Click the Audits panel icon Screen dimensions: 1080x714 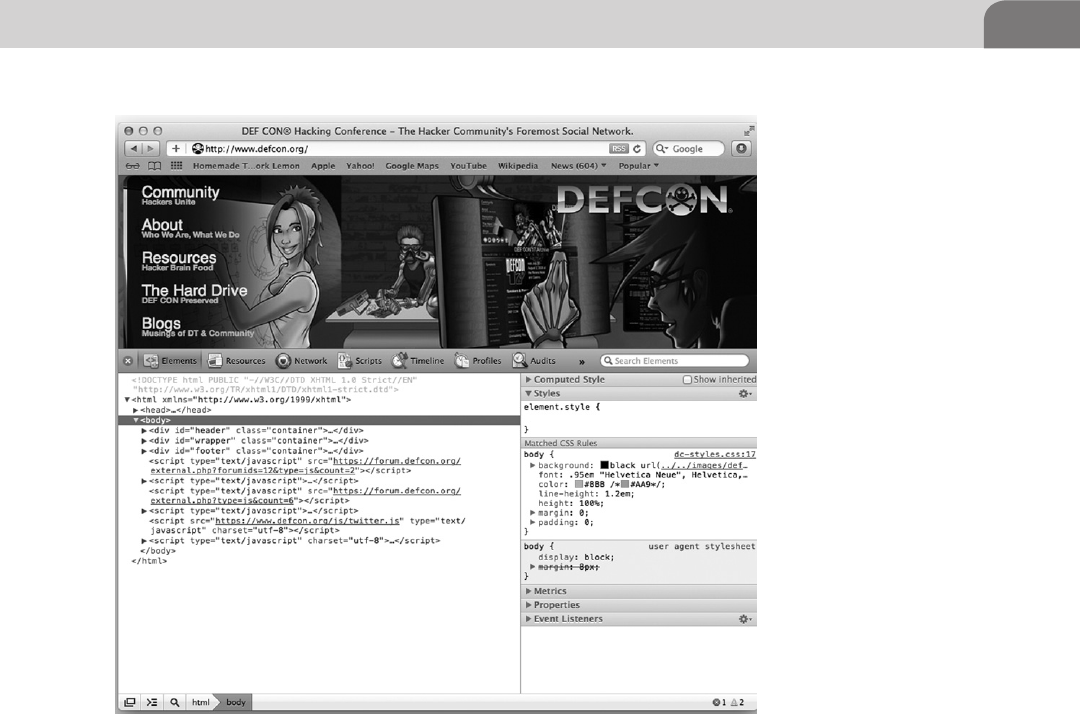519,360
